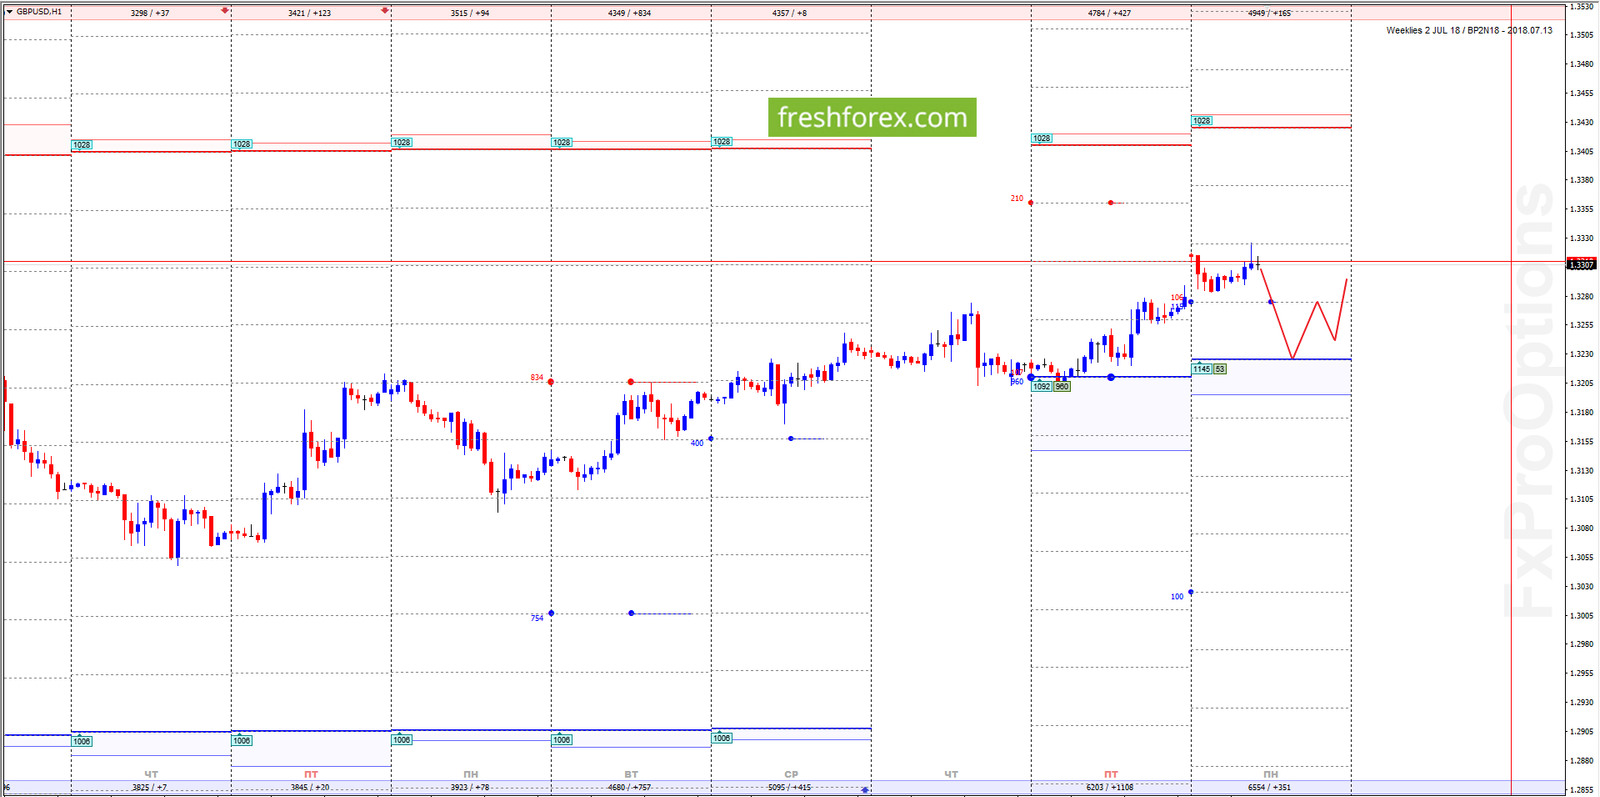This screenshot has height=797, width=1600.
Task: Select the '4357 / +8' top label
Action: 790,13
